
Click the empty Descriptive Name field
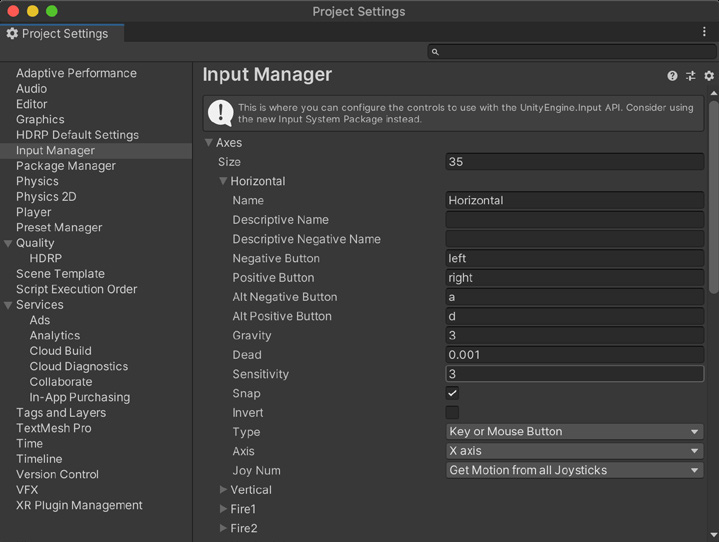click(575, 220)
